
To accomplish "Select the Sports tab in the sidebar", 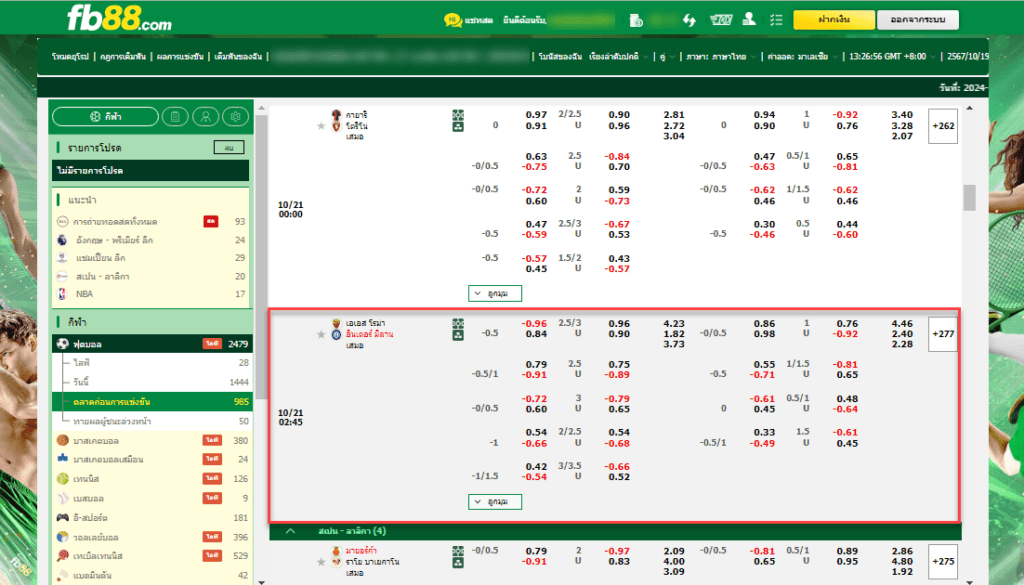I will point(105,117).
